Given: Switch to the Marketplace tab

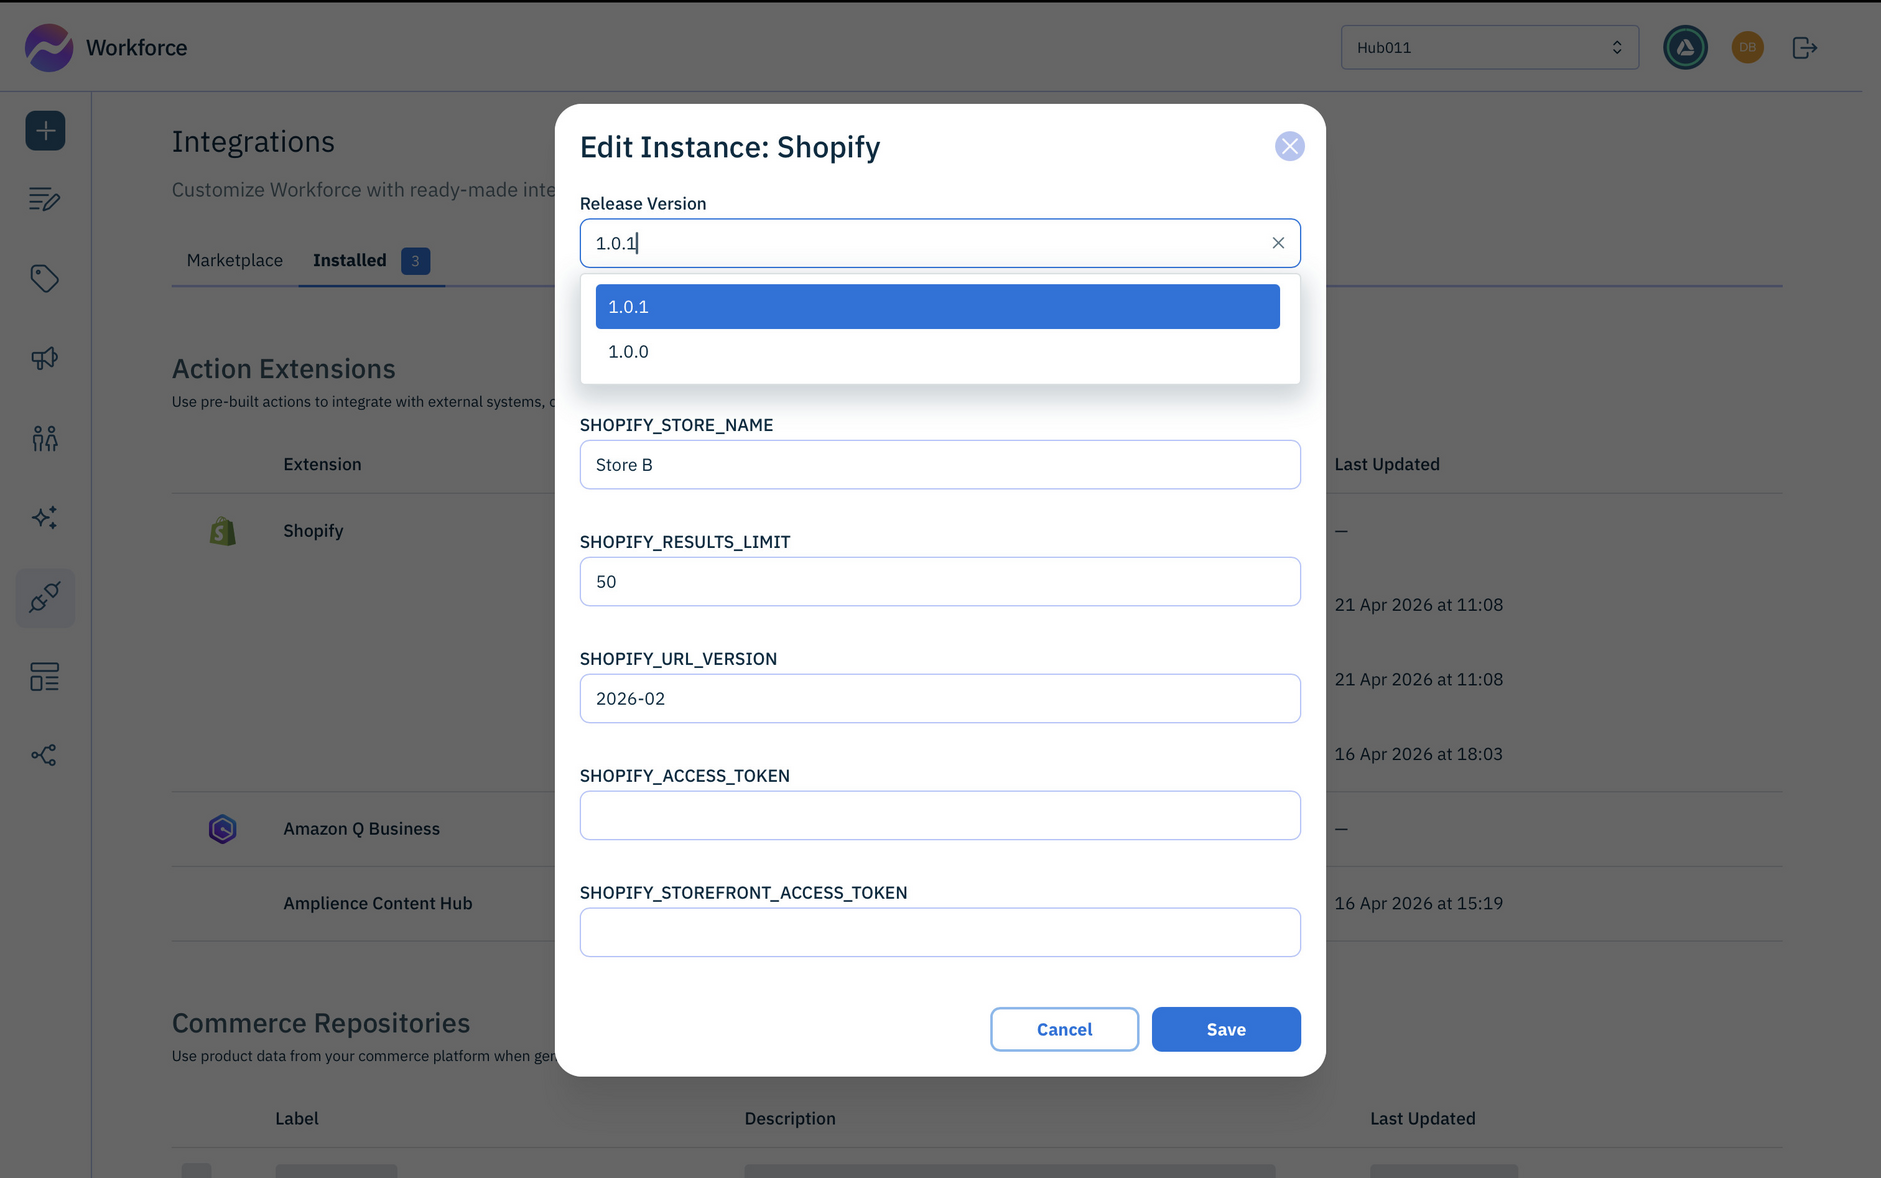Looking at the screenshot, I should tap(234, 260).
